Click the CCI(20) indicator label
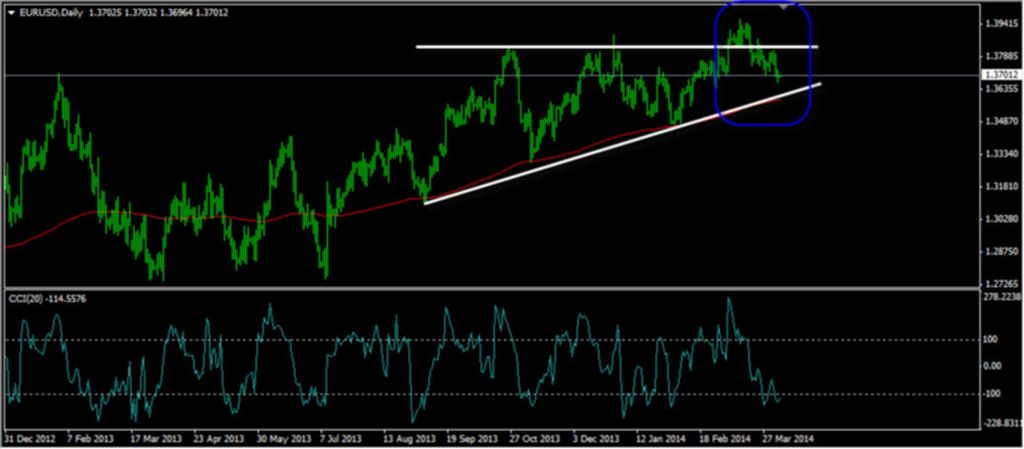Screen dimensions: 1024x449 tap(24, 298)
